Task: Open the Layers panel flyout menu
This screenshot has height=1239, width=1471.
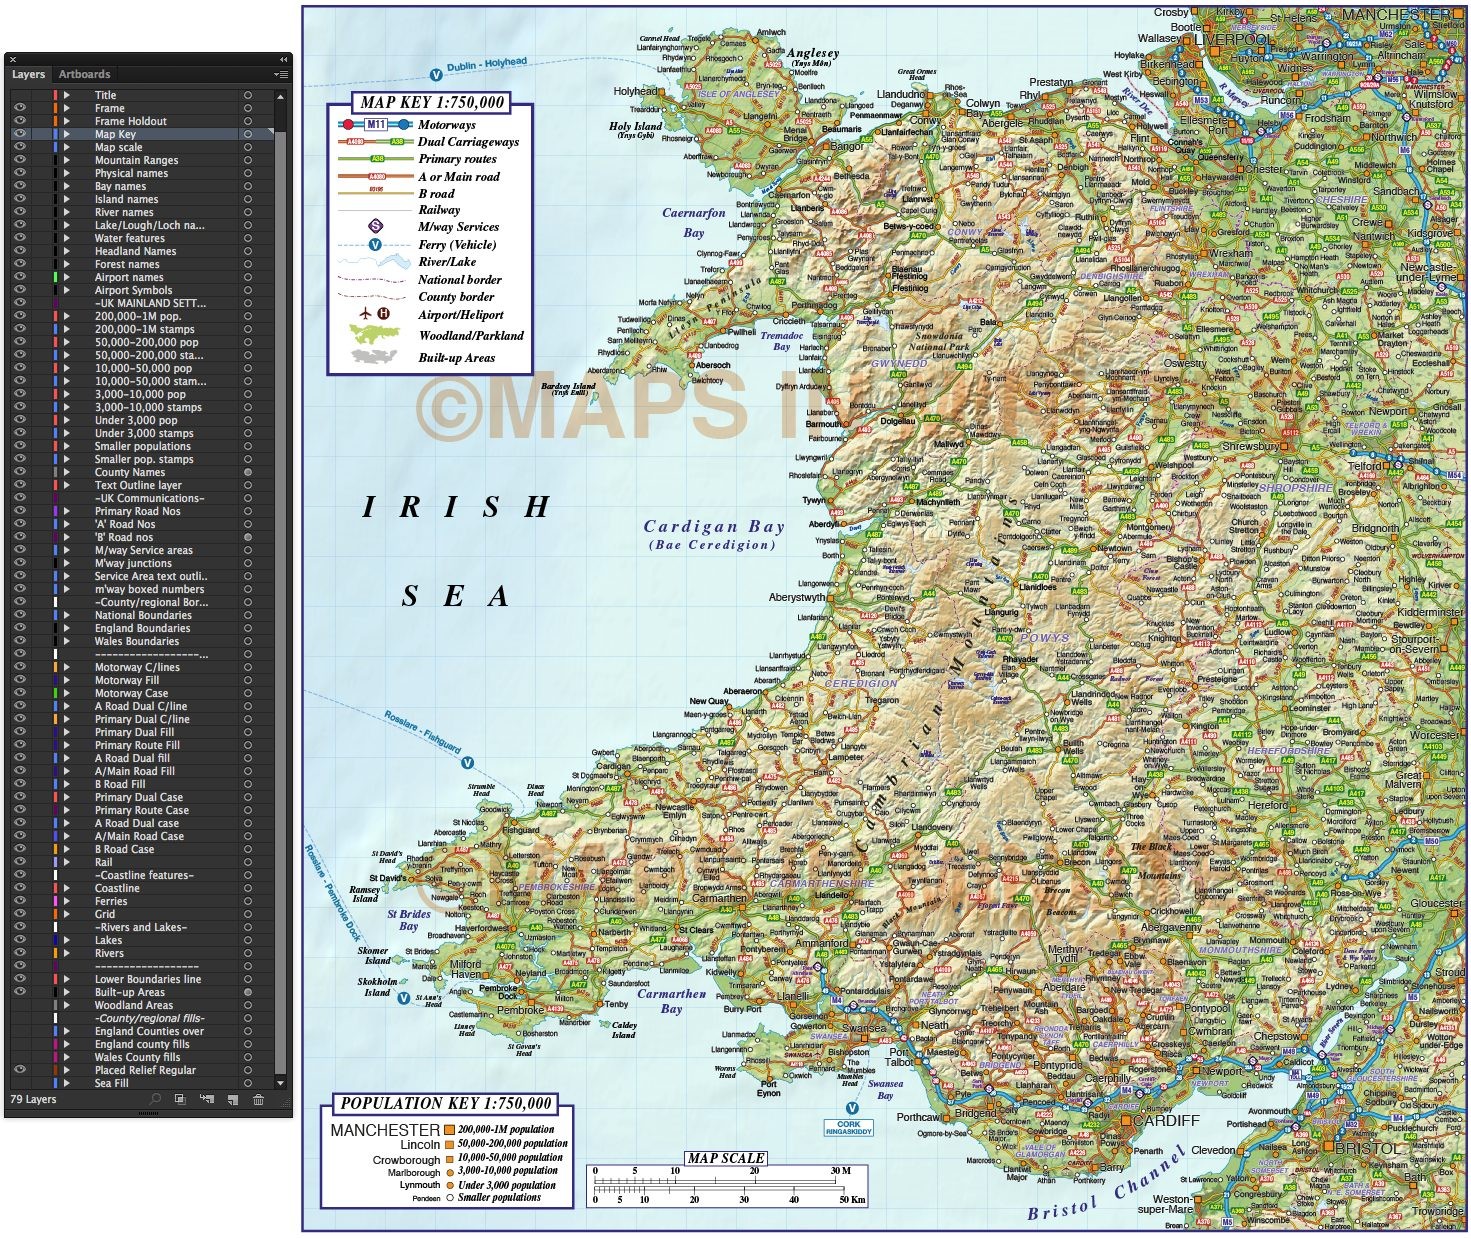Action: tap(281, 74)
